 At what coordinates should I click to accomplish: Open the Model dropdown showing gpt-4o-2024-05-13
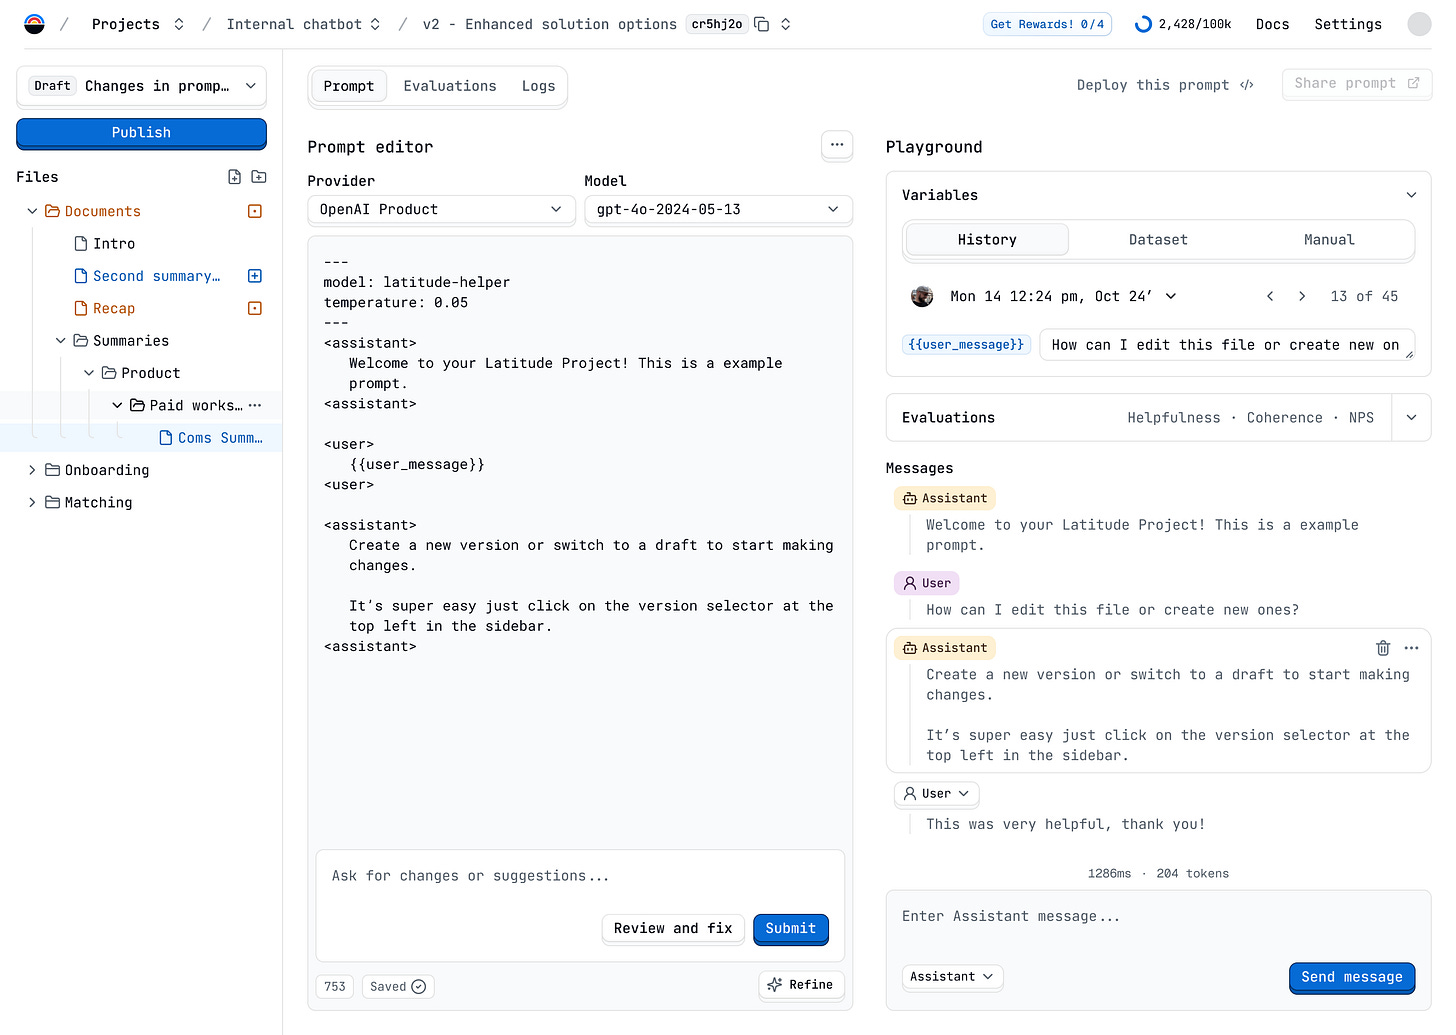[718, 209]
